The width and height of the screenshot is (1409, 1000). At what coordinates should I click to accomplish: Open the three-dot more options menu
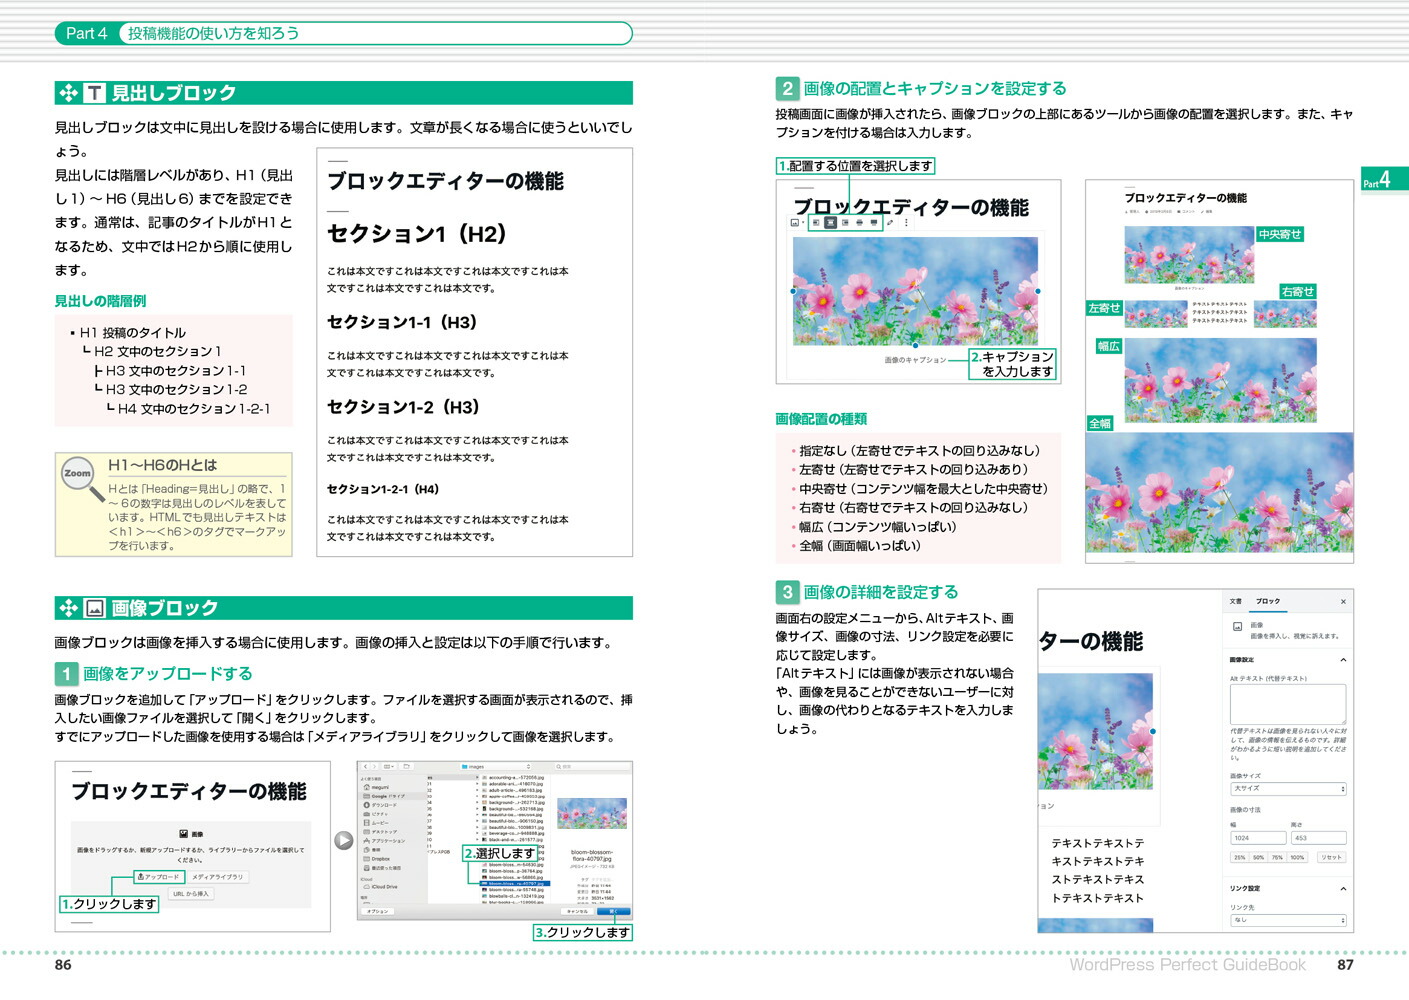906,222
